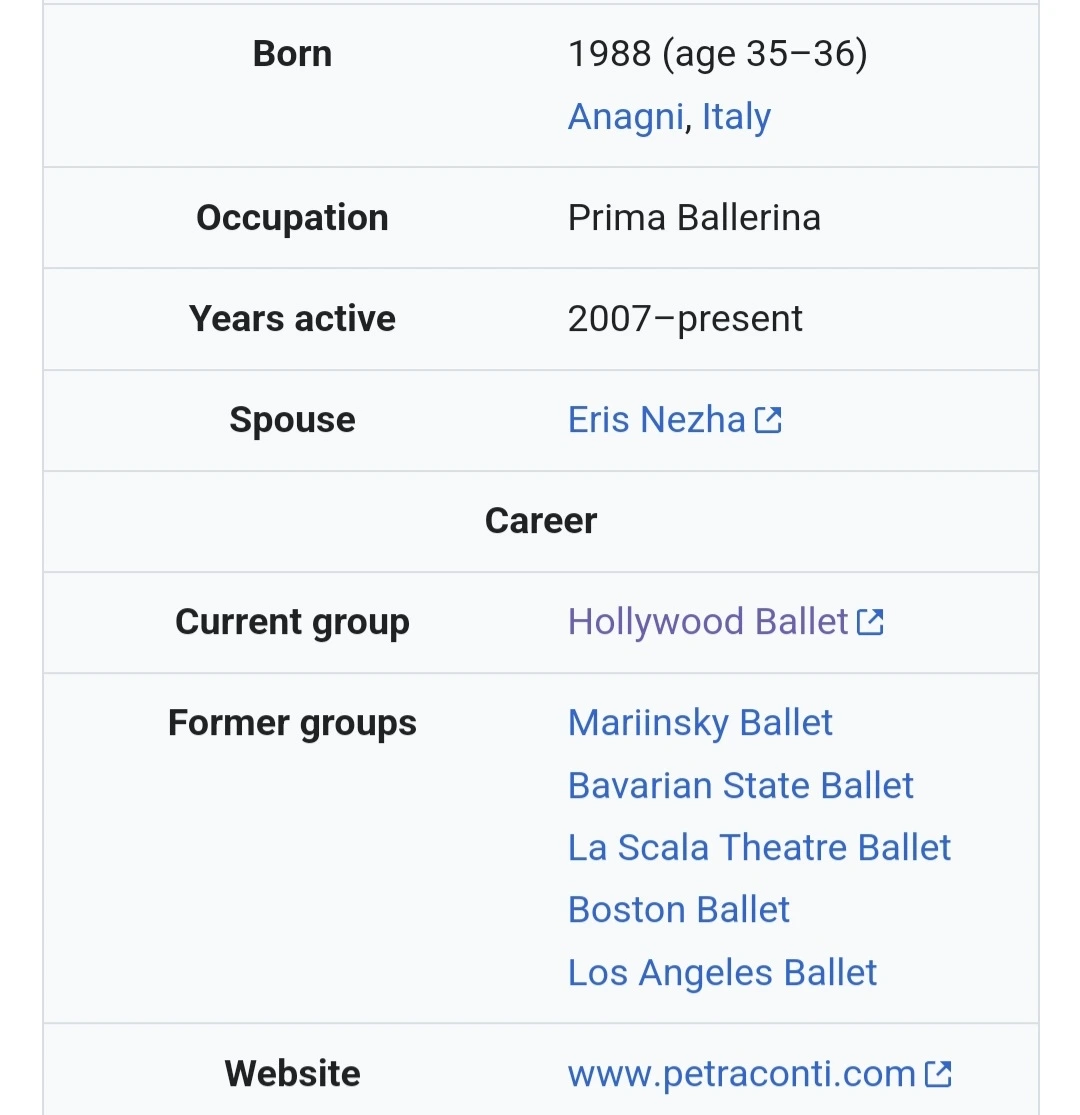Viewport: 1080px width, 1115px height.
Task: Follow the Italy link
Action: (736, 117)
